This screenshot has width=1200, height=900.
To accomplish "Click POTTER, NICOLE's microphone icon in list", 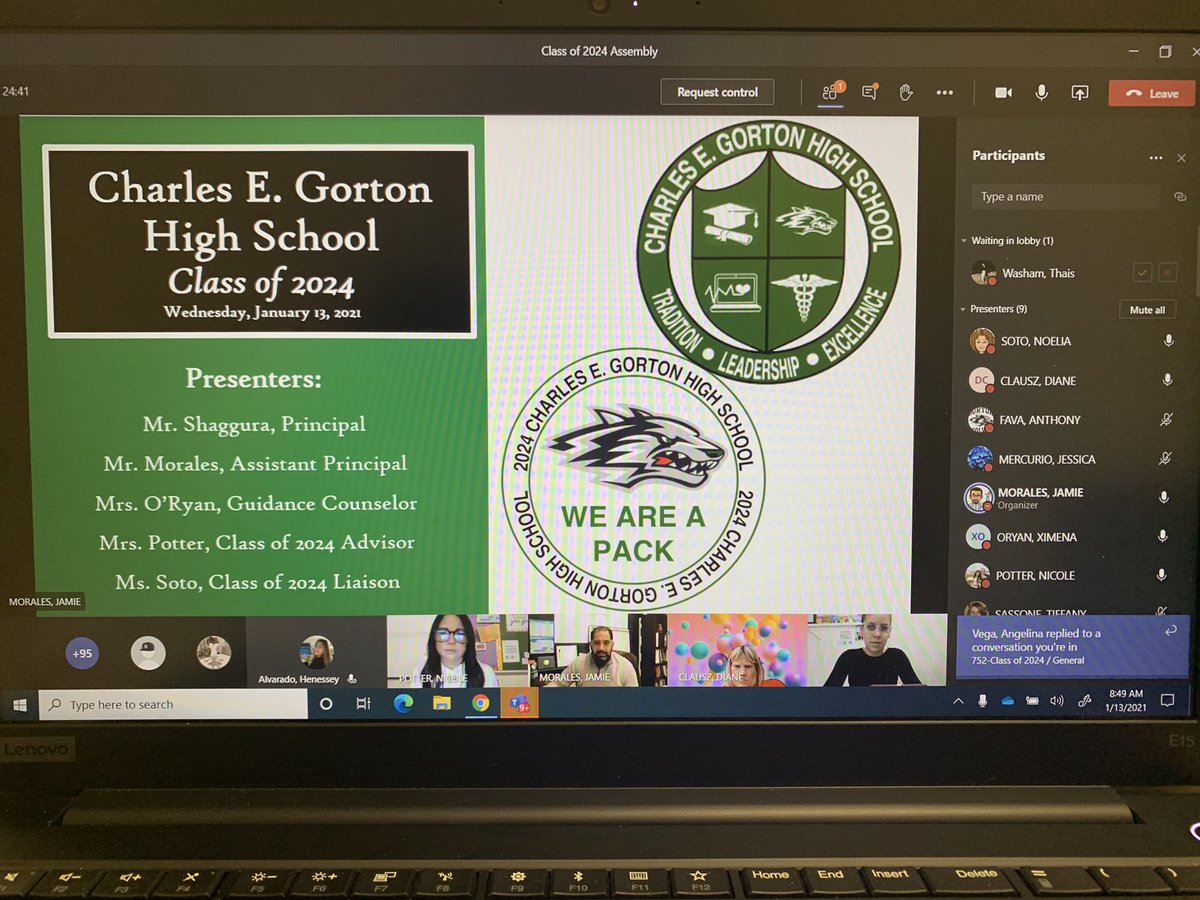I will (x=1162, y=576).
